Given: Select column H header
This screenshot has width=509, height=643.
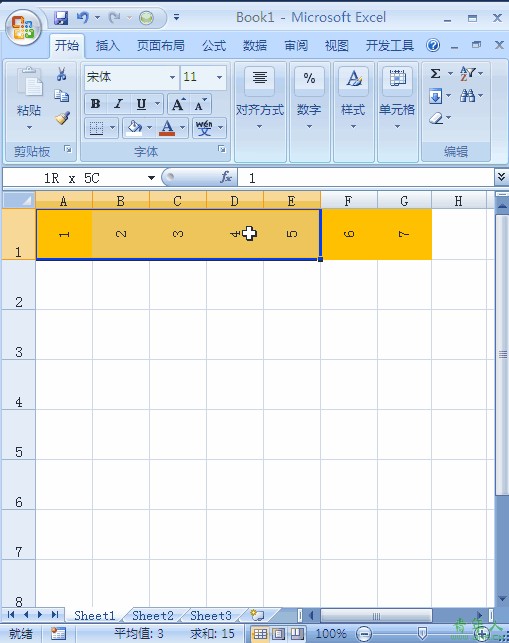Looking at the screenshot, I should click(459, 201).
